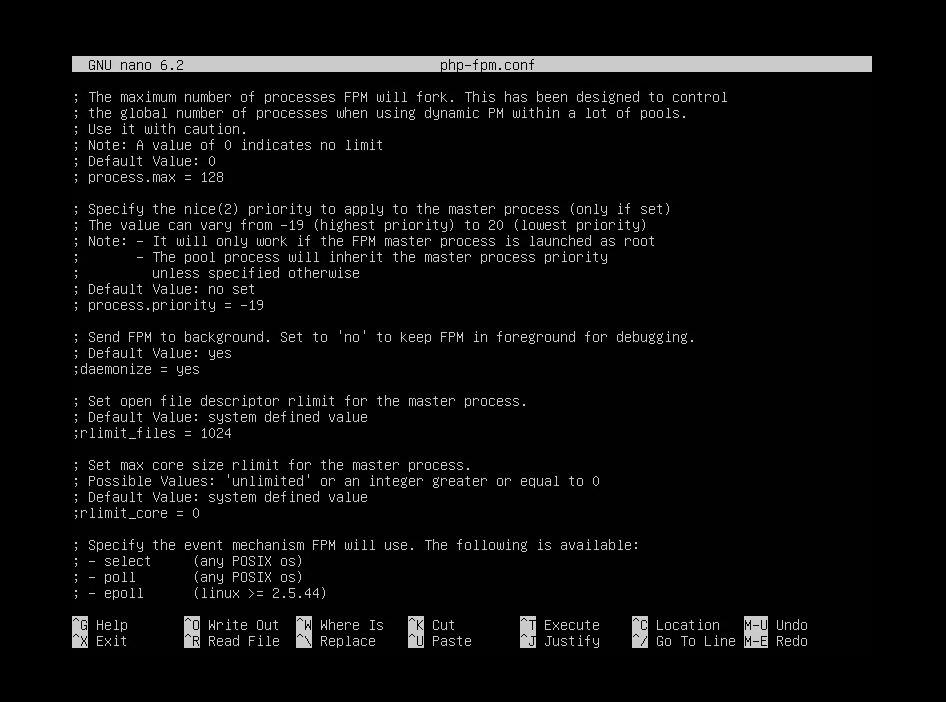Select the ^J Justify shortcut
The image size is (946, 702).
560,641
